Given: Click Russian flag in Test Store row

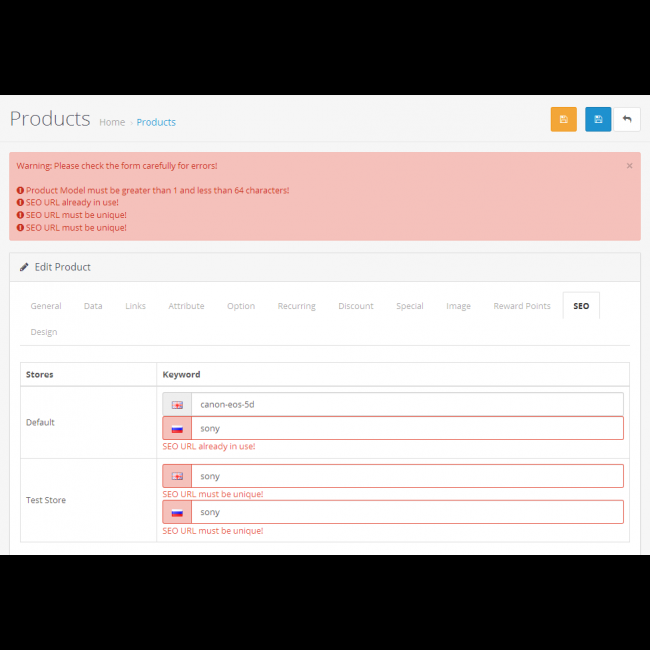Looking at the screenshot, I should coord(177,513).
